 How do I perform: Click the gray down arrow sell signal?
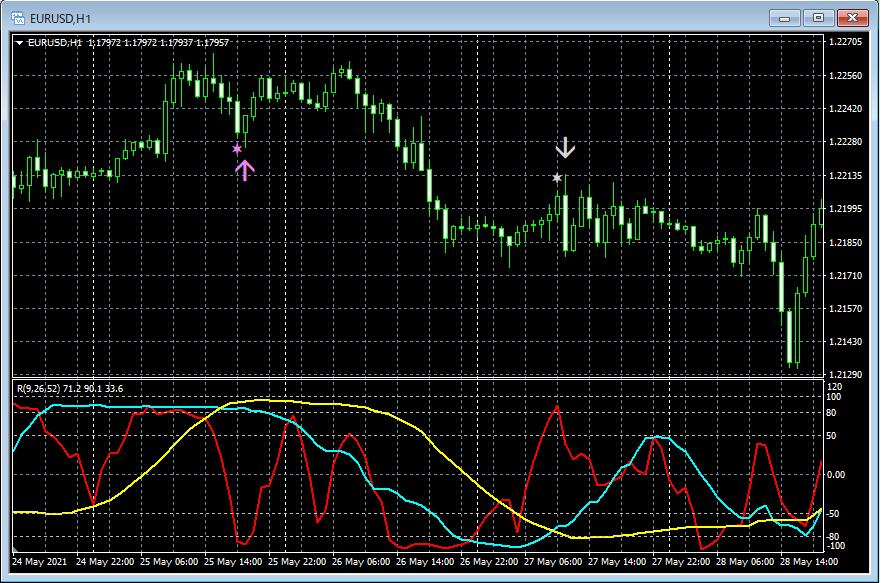(566, 149)
